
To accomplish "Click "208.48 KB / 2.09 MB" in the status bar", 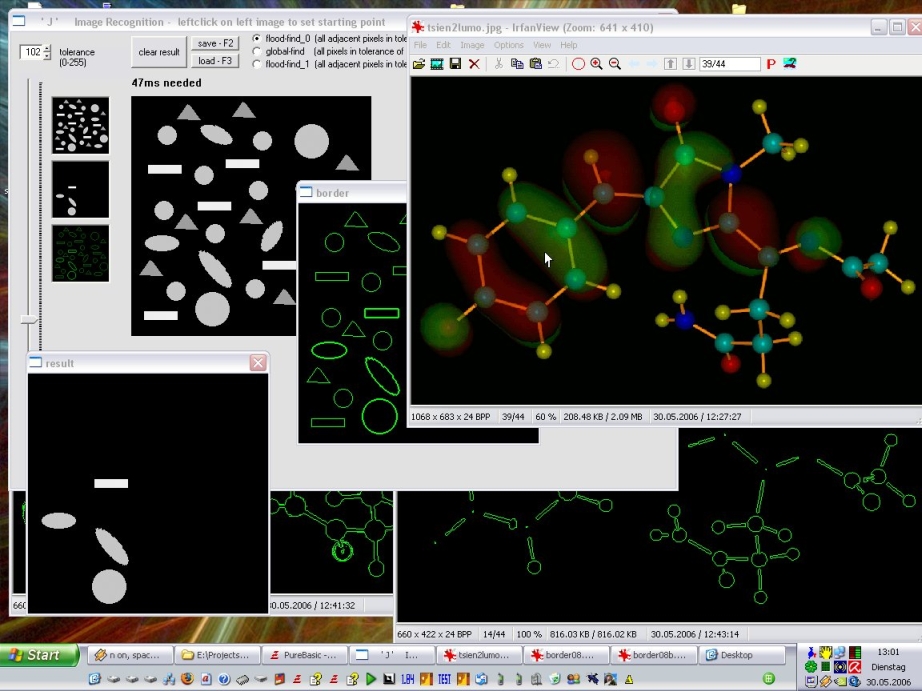I will [x=603, y=417].
